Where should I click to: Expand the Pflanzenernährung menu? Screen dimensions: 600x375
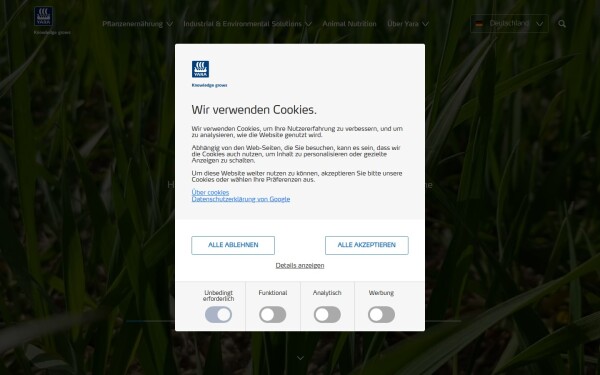pos(137,24)
